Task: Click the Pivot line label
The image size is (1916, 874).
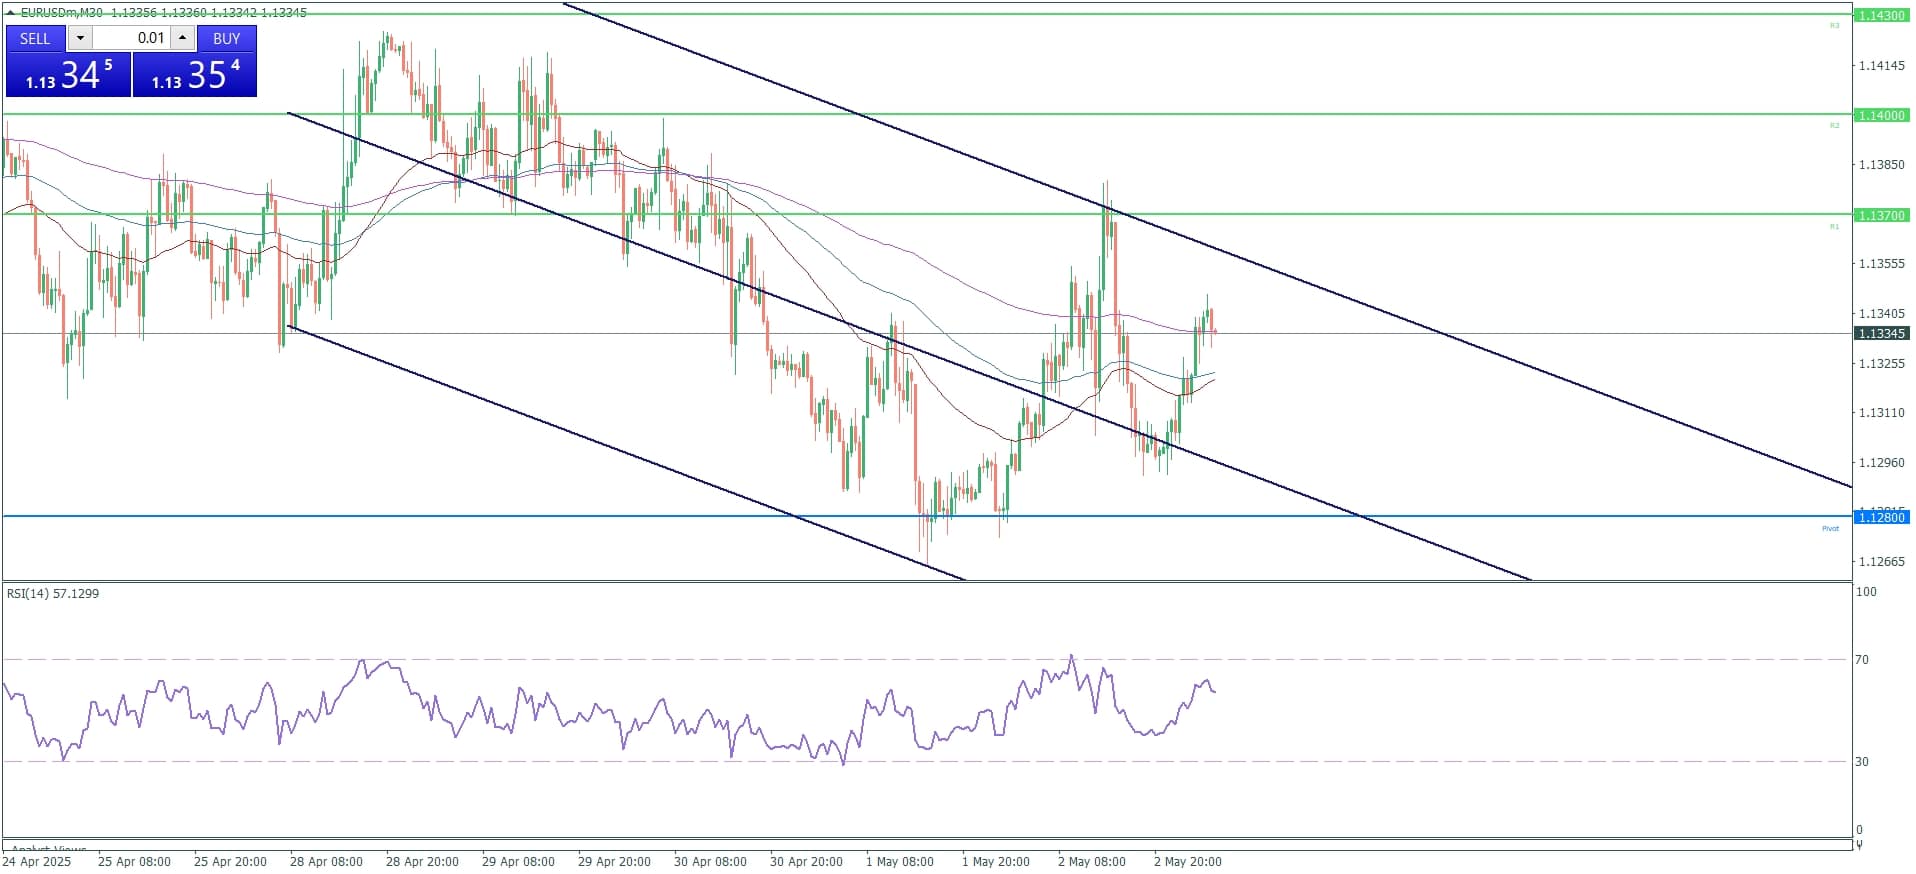Action: tap(1830, 528)
